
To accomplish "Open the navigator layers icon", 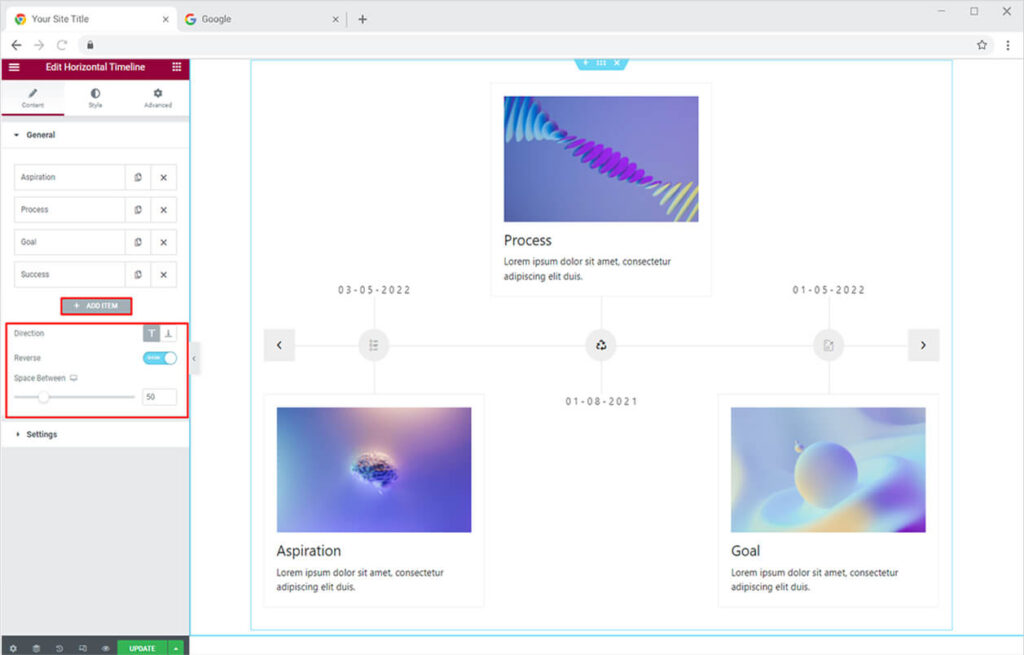I will (x=36, y=648).
